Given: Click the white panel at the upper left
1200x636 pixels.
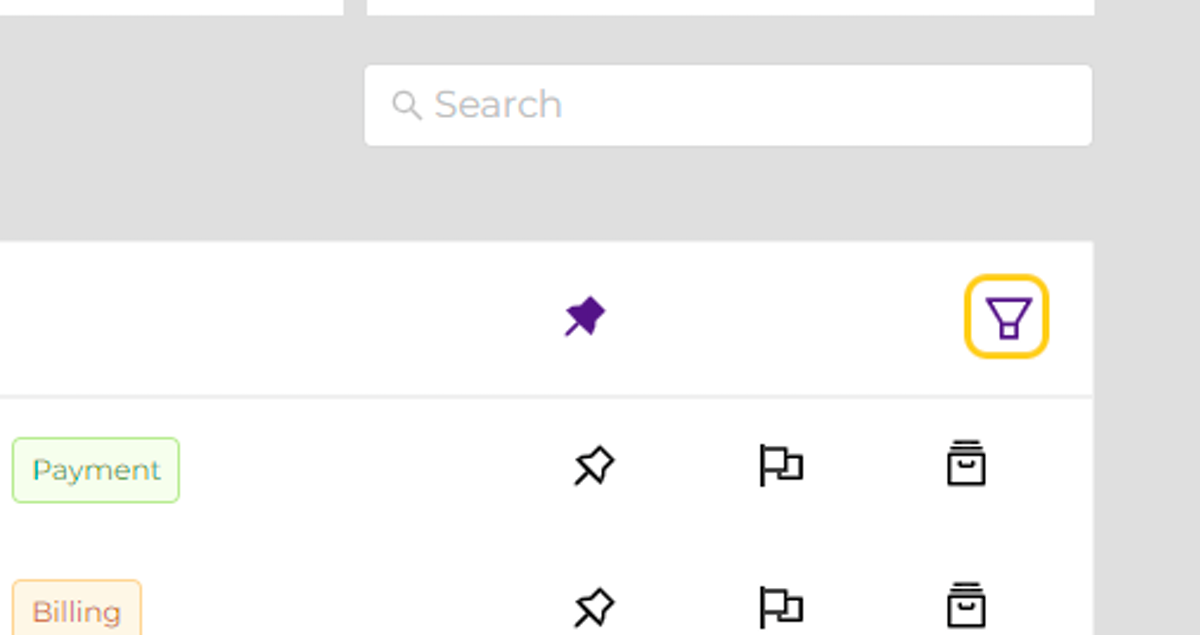Looking at the screenshot, I should [x=171, y=7].
